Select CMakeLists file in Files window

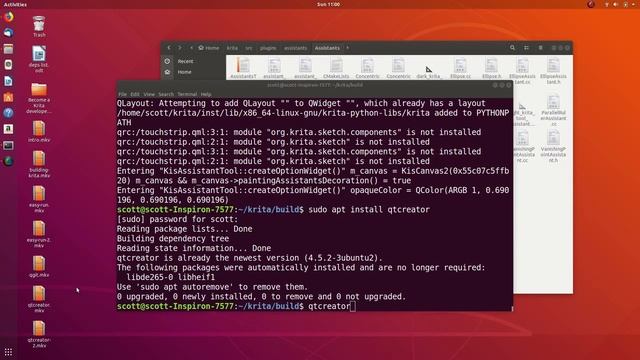click(336, 68)
